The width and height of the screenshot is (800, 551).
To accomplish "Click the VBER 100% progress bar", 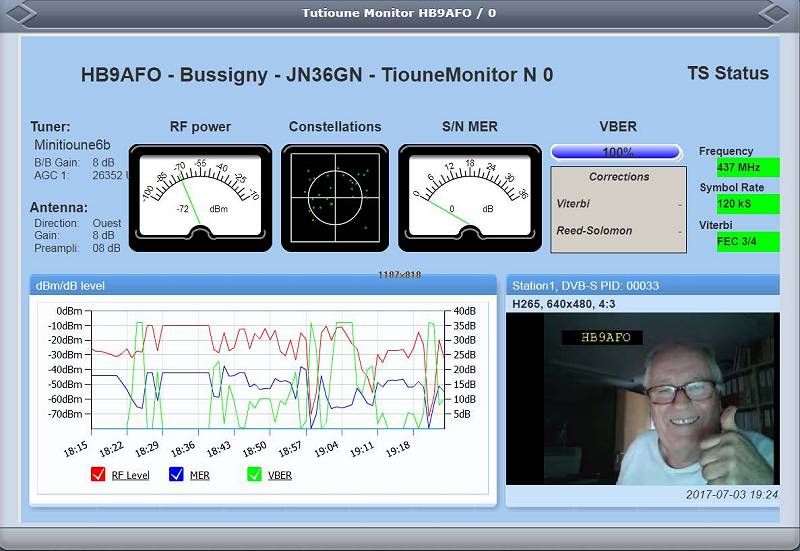I will [617, 152].
